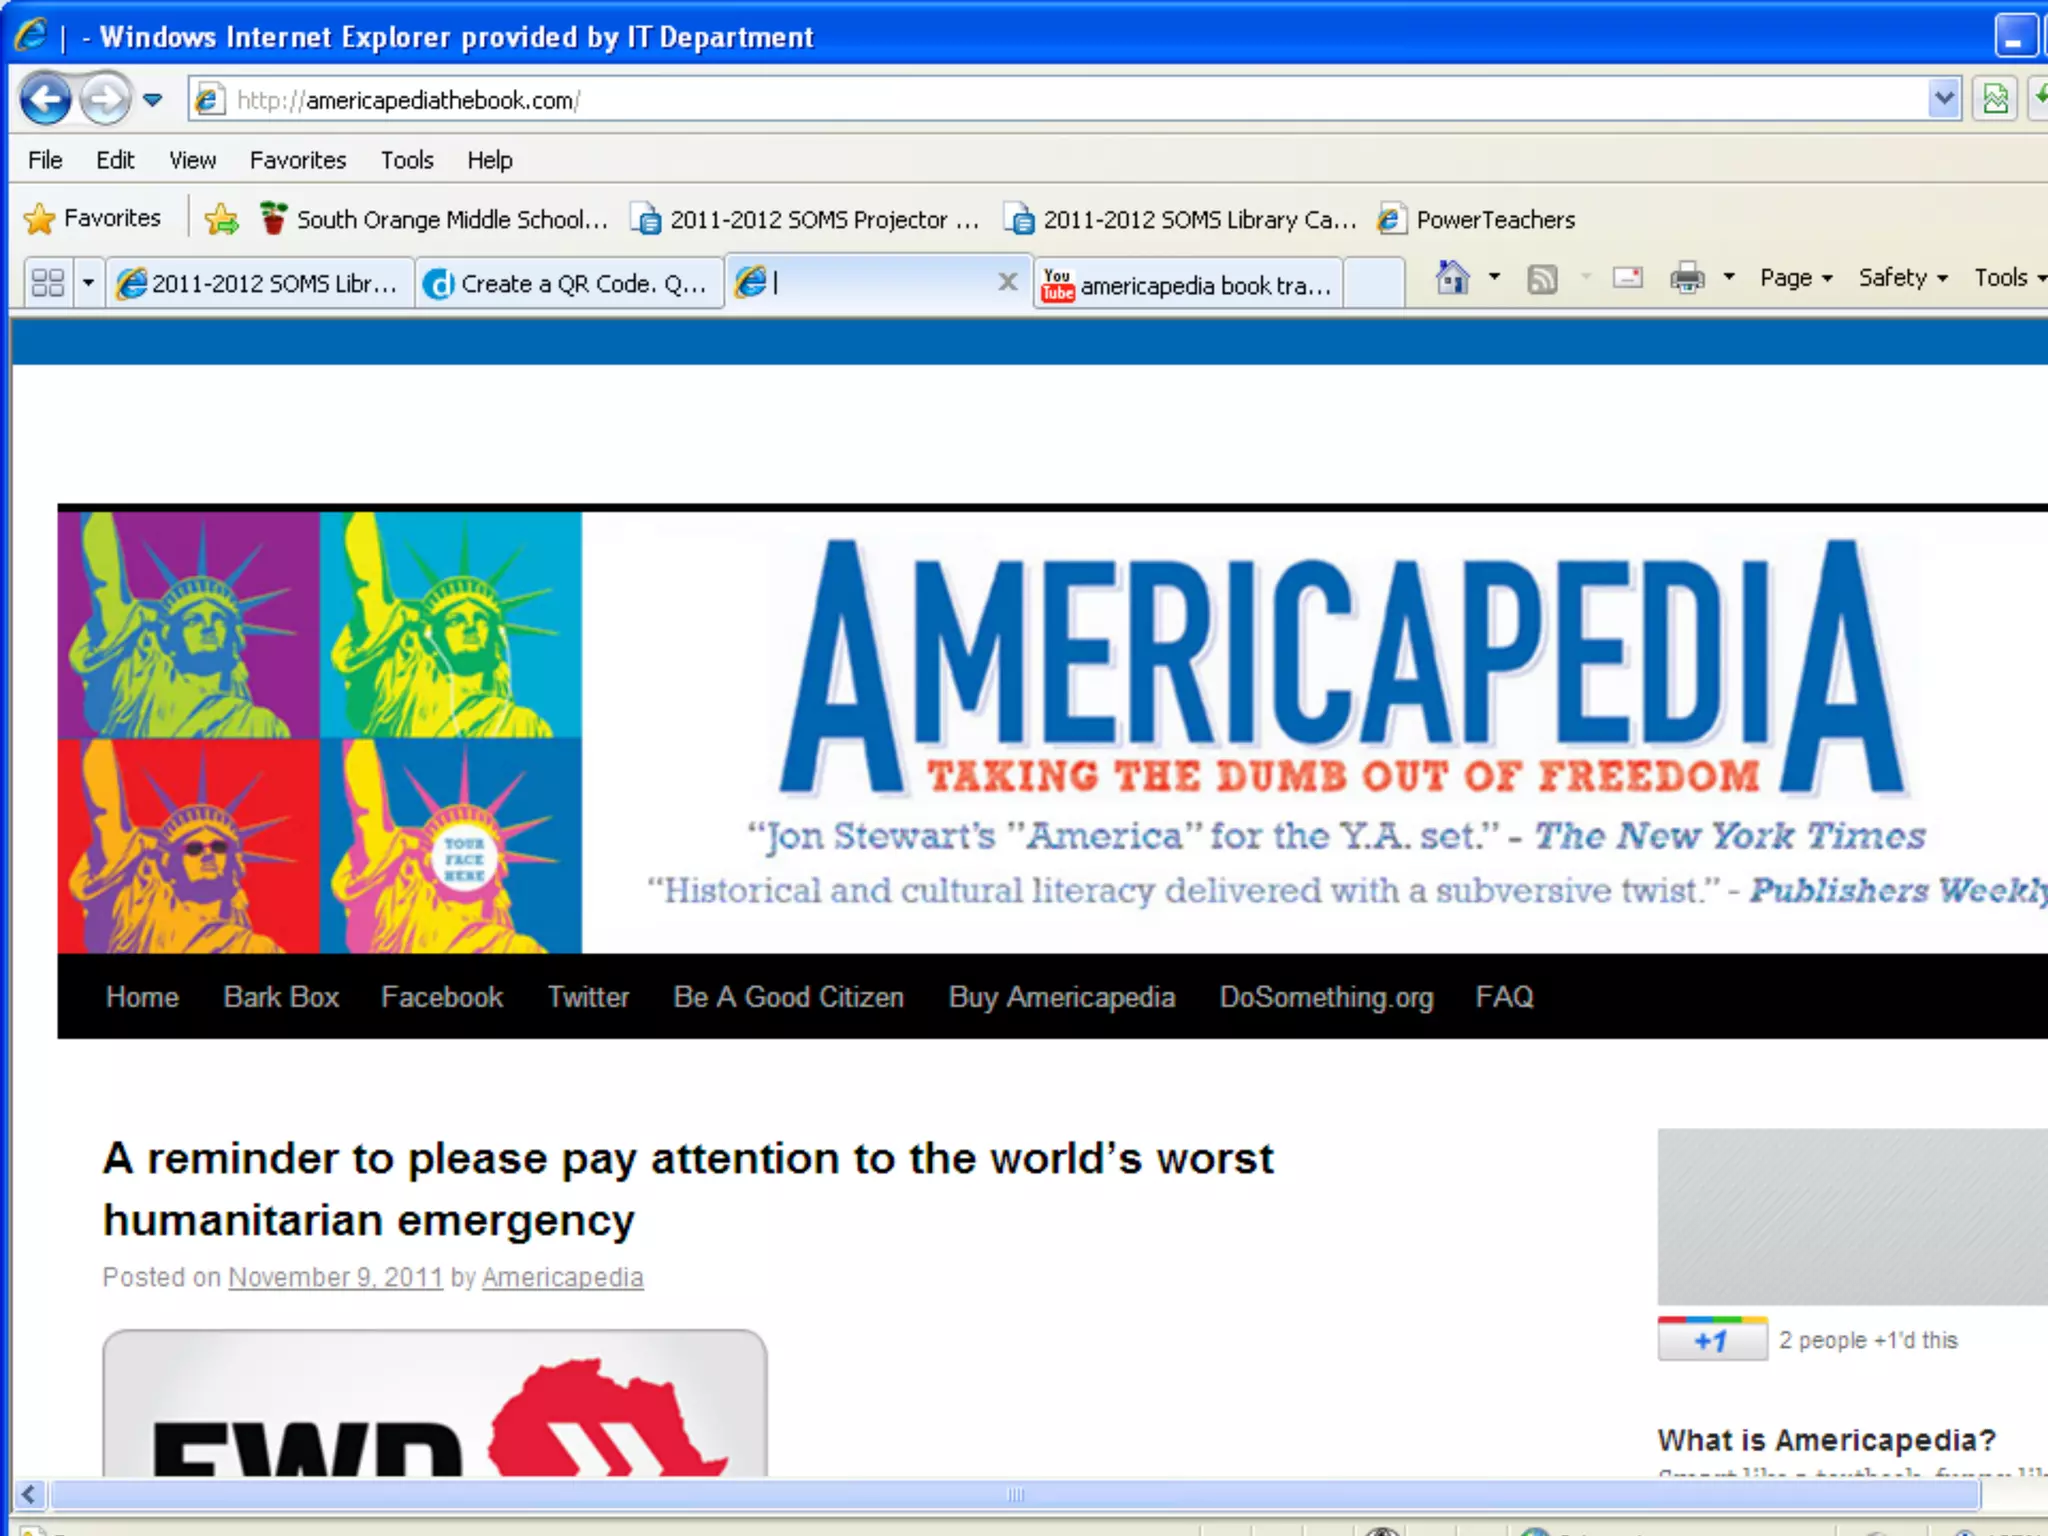Switch to the Create a QR Code tab
Viewport: 2048px width, 1536px height.
point(568,284)
